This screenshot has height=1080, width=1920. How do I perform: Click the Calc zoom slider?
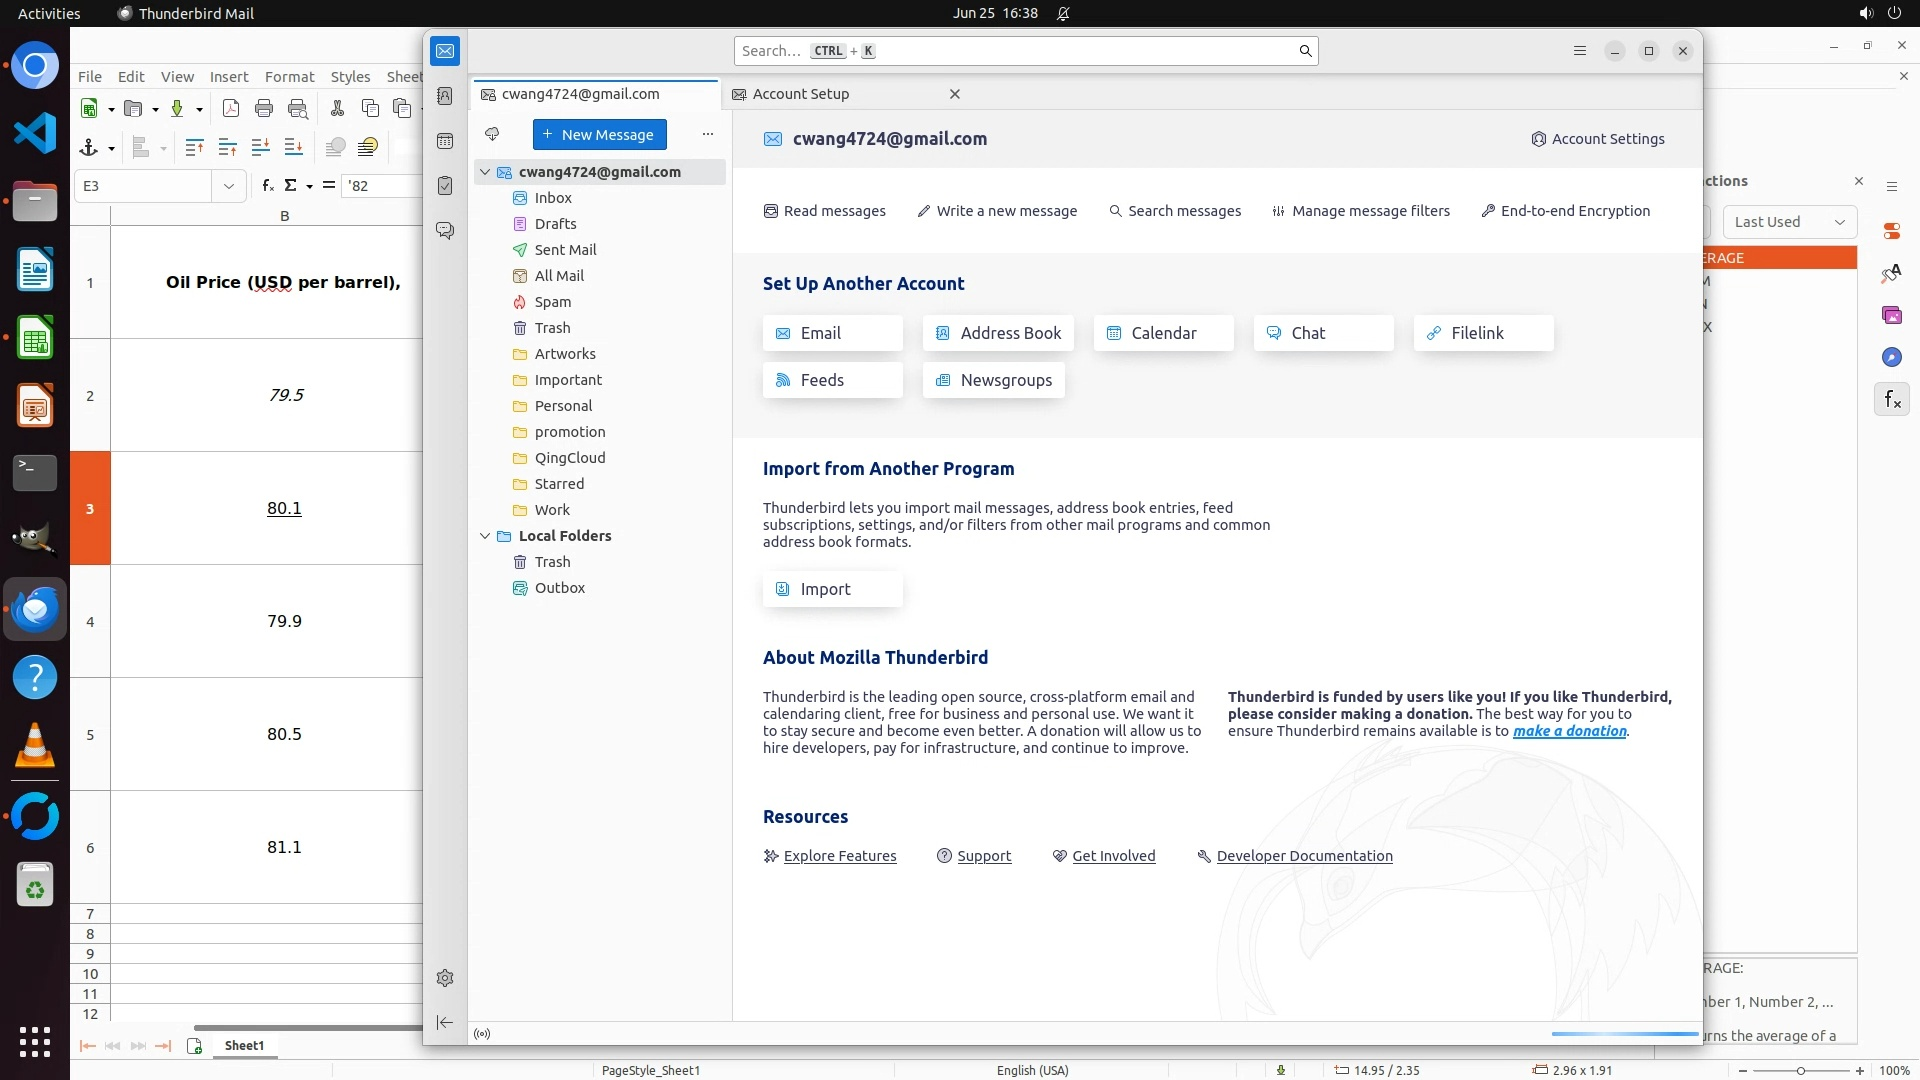click(1800, 1071)
